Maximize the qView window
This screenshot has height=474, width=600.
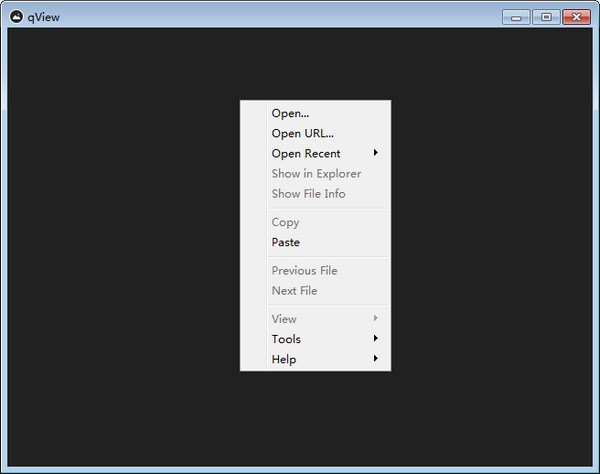(x=546, y=16)
